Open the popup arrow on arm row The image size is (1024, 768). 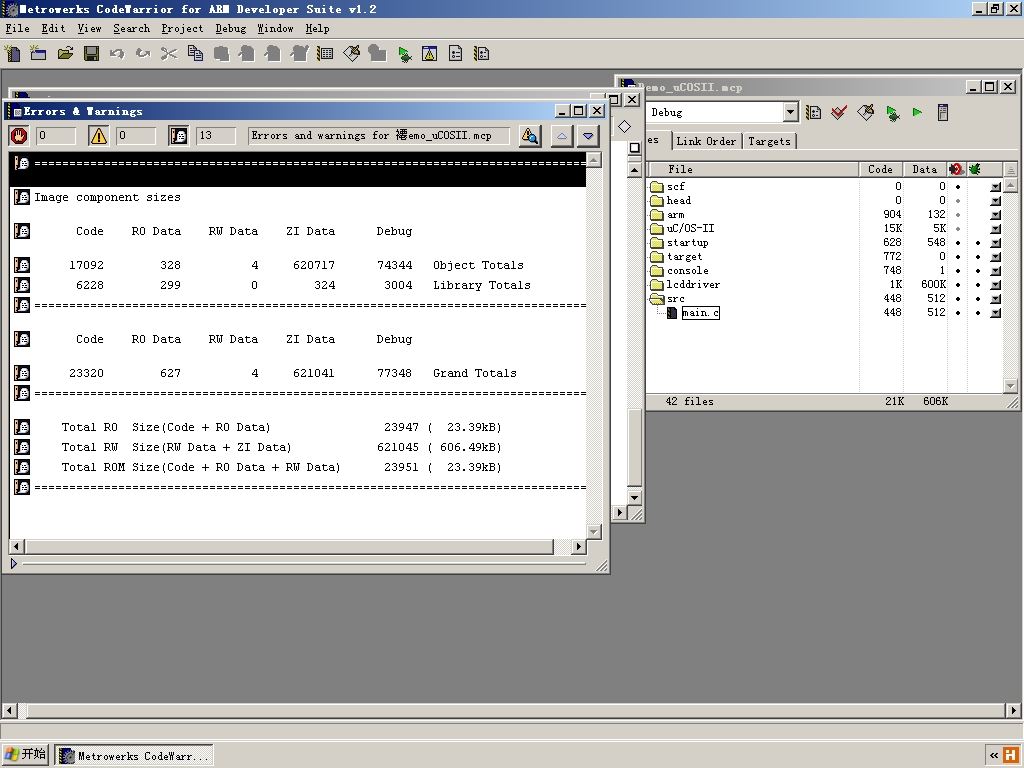tap(995, 215)
